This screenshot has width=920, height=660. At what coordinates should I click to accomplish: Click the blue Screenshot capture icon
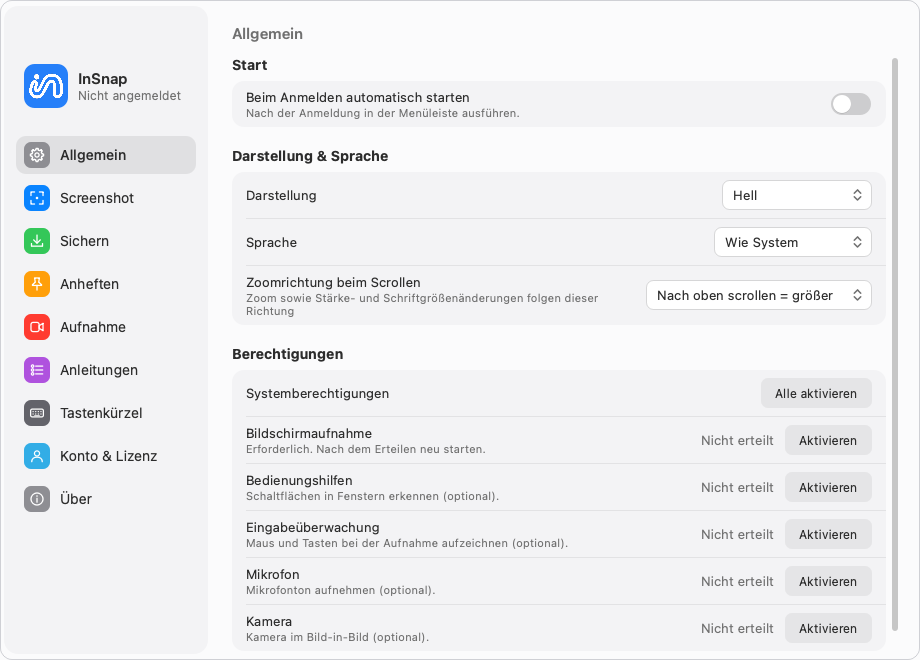point(37,198)
